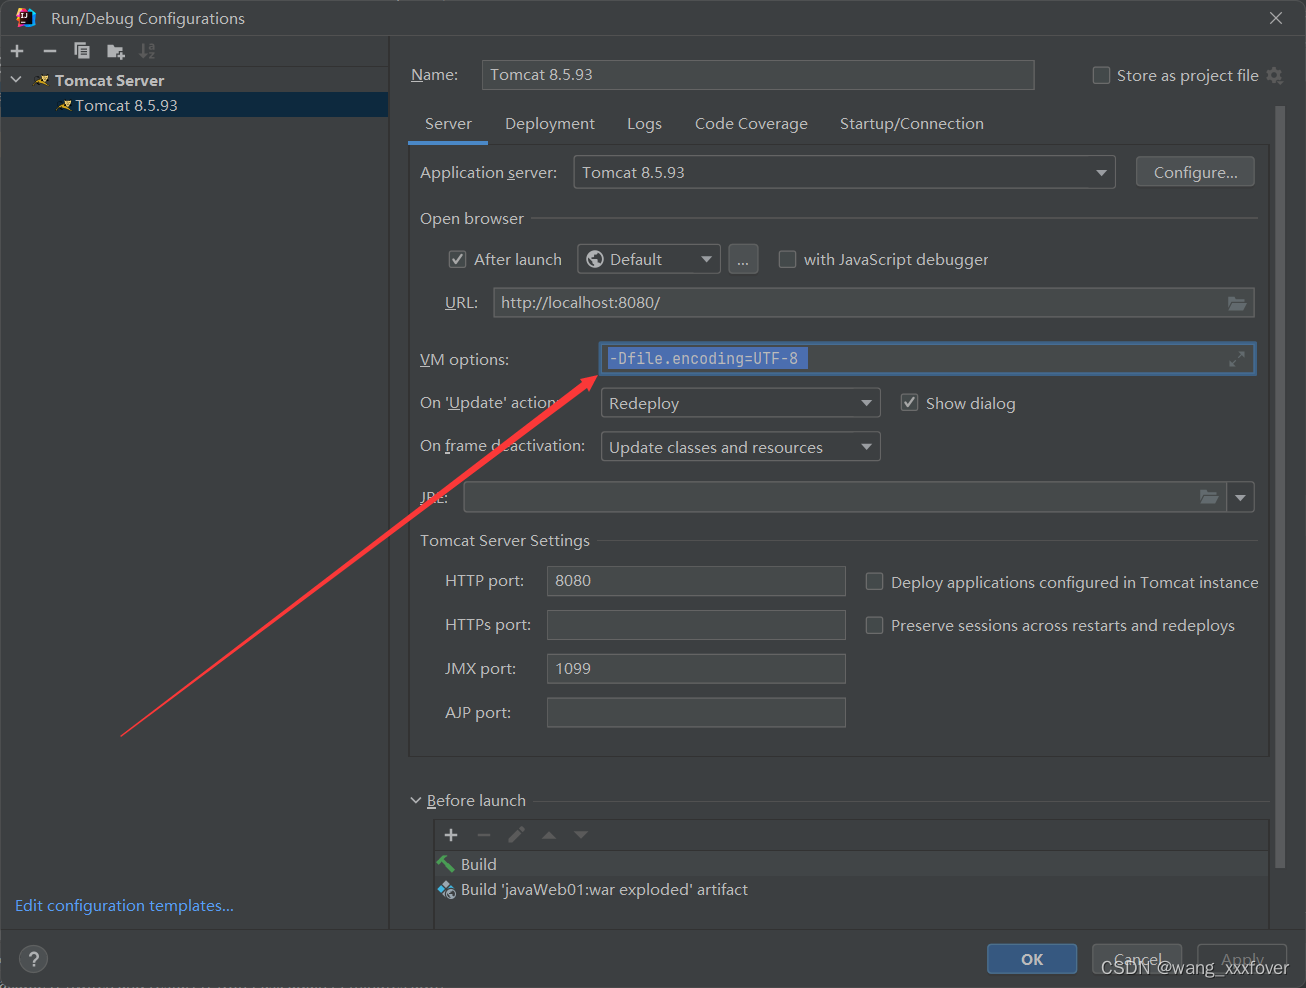Open the Default browser dropdown
The image size is (1306, 988).
click(649, 259)
